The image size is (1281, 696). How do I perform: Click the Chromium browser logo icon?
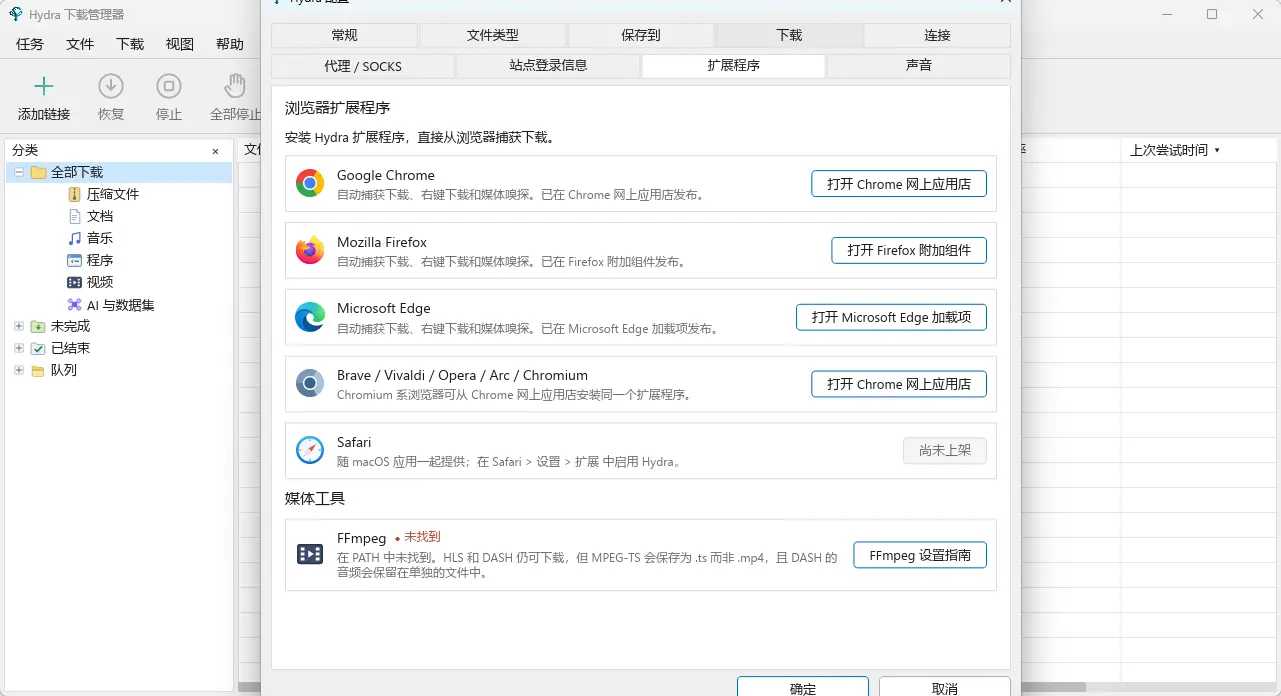(310, 383)
